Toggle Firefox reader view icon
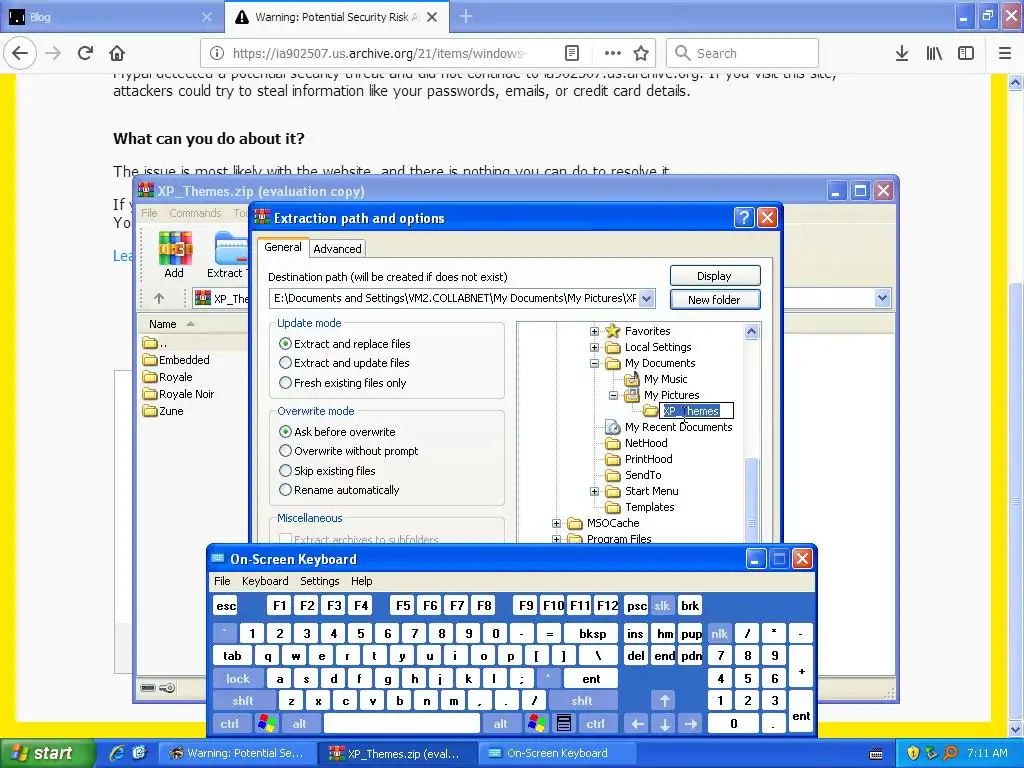The image size is (1024, 768). tap(571, 53)
